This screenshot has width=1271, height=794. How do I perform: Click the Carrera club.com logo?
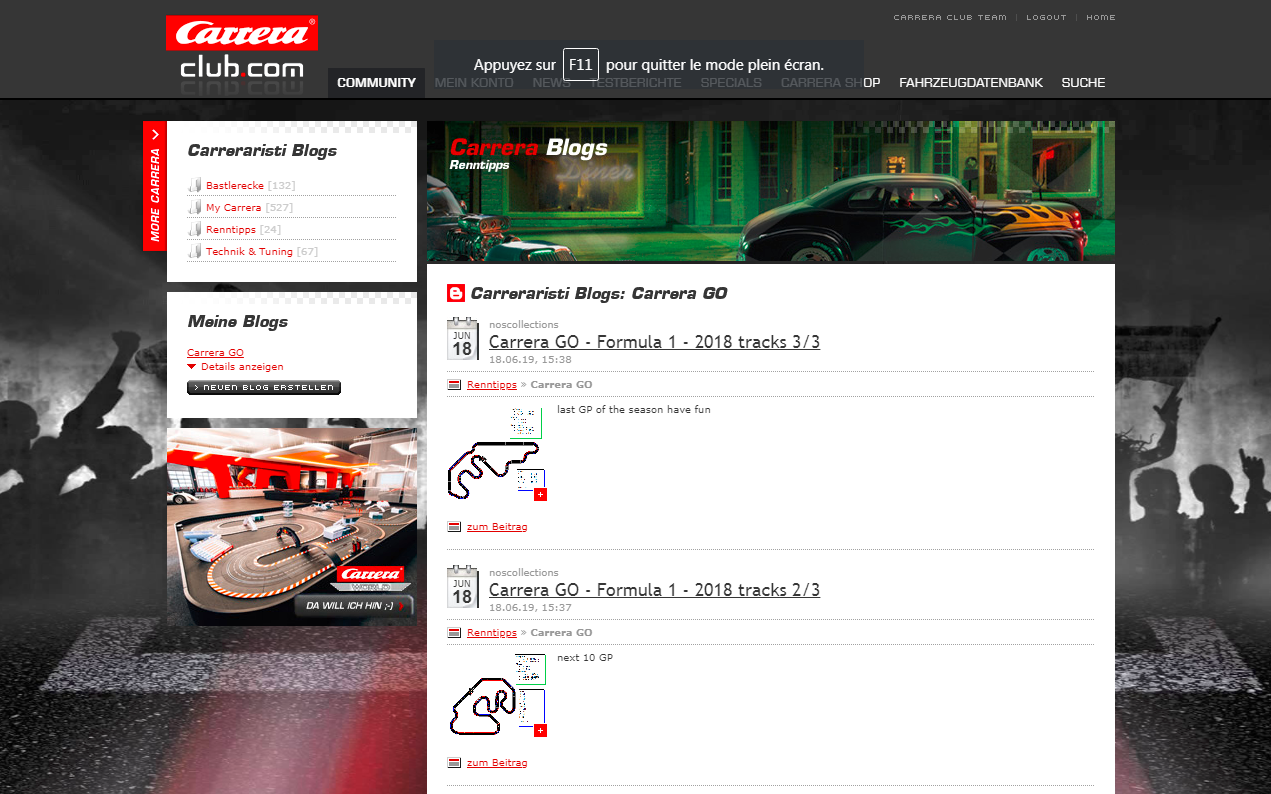click(242, 55)
